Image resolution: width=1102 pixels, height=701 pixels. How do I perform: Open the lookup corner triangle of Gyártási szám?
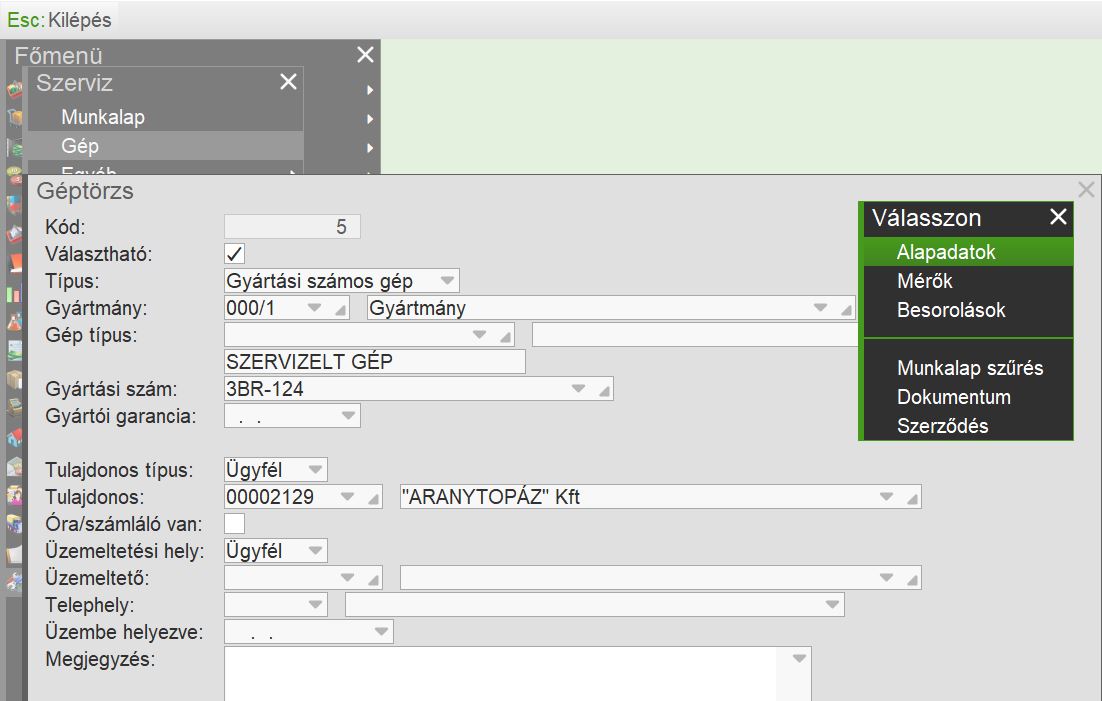(x=604, y=391)
